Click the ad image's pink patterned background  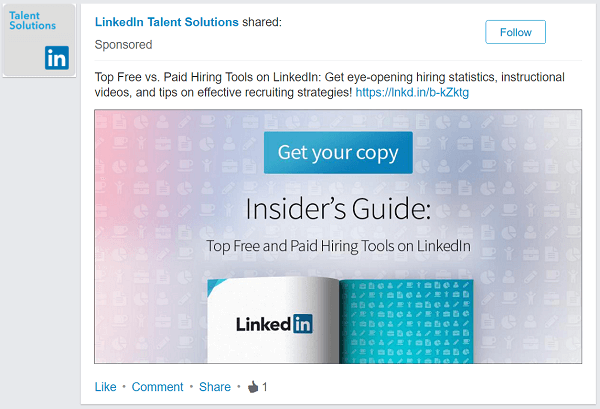click(140, 200)
